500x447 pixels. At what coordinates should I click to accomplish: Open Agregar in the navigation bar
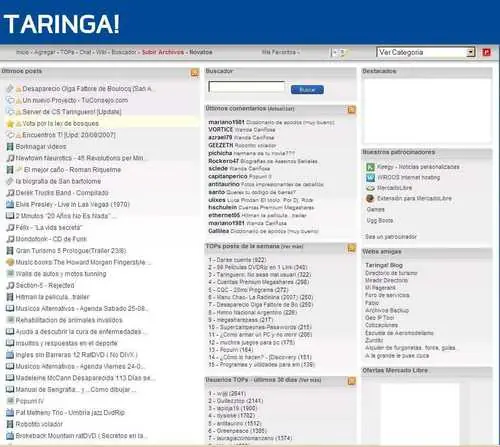tap(46, 52)
